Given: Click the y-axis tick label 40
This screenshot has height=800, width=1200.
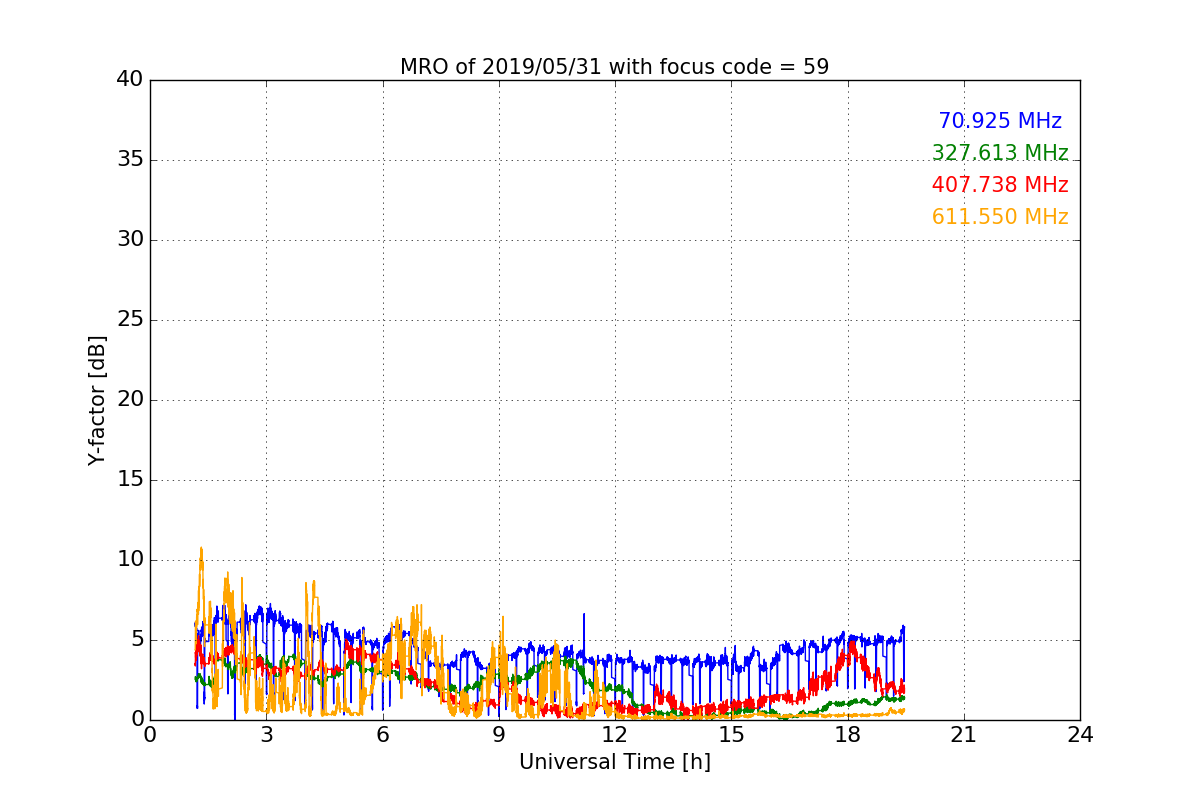Looking at the screenshot, I should coord(130,80).
